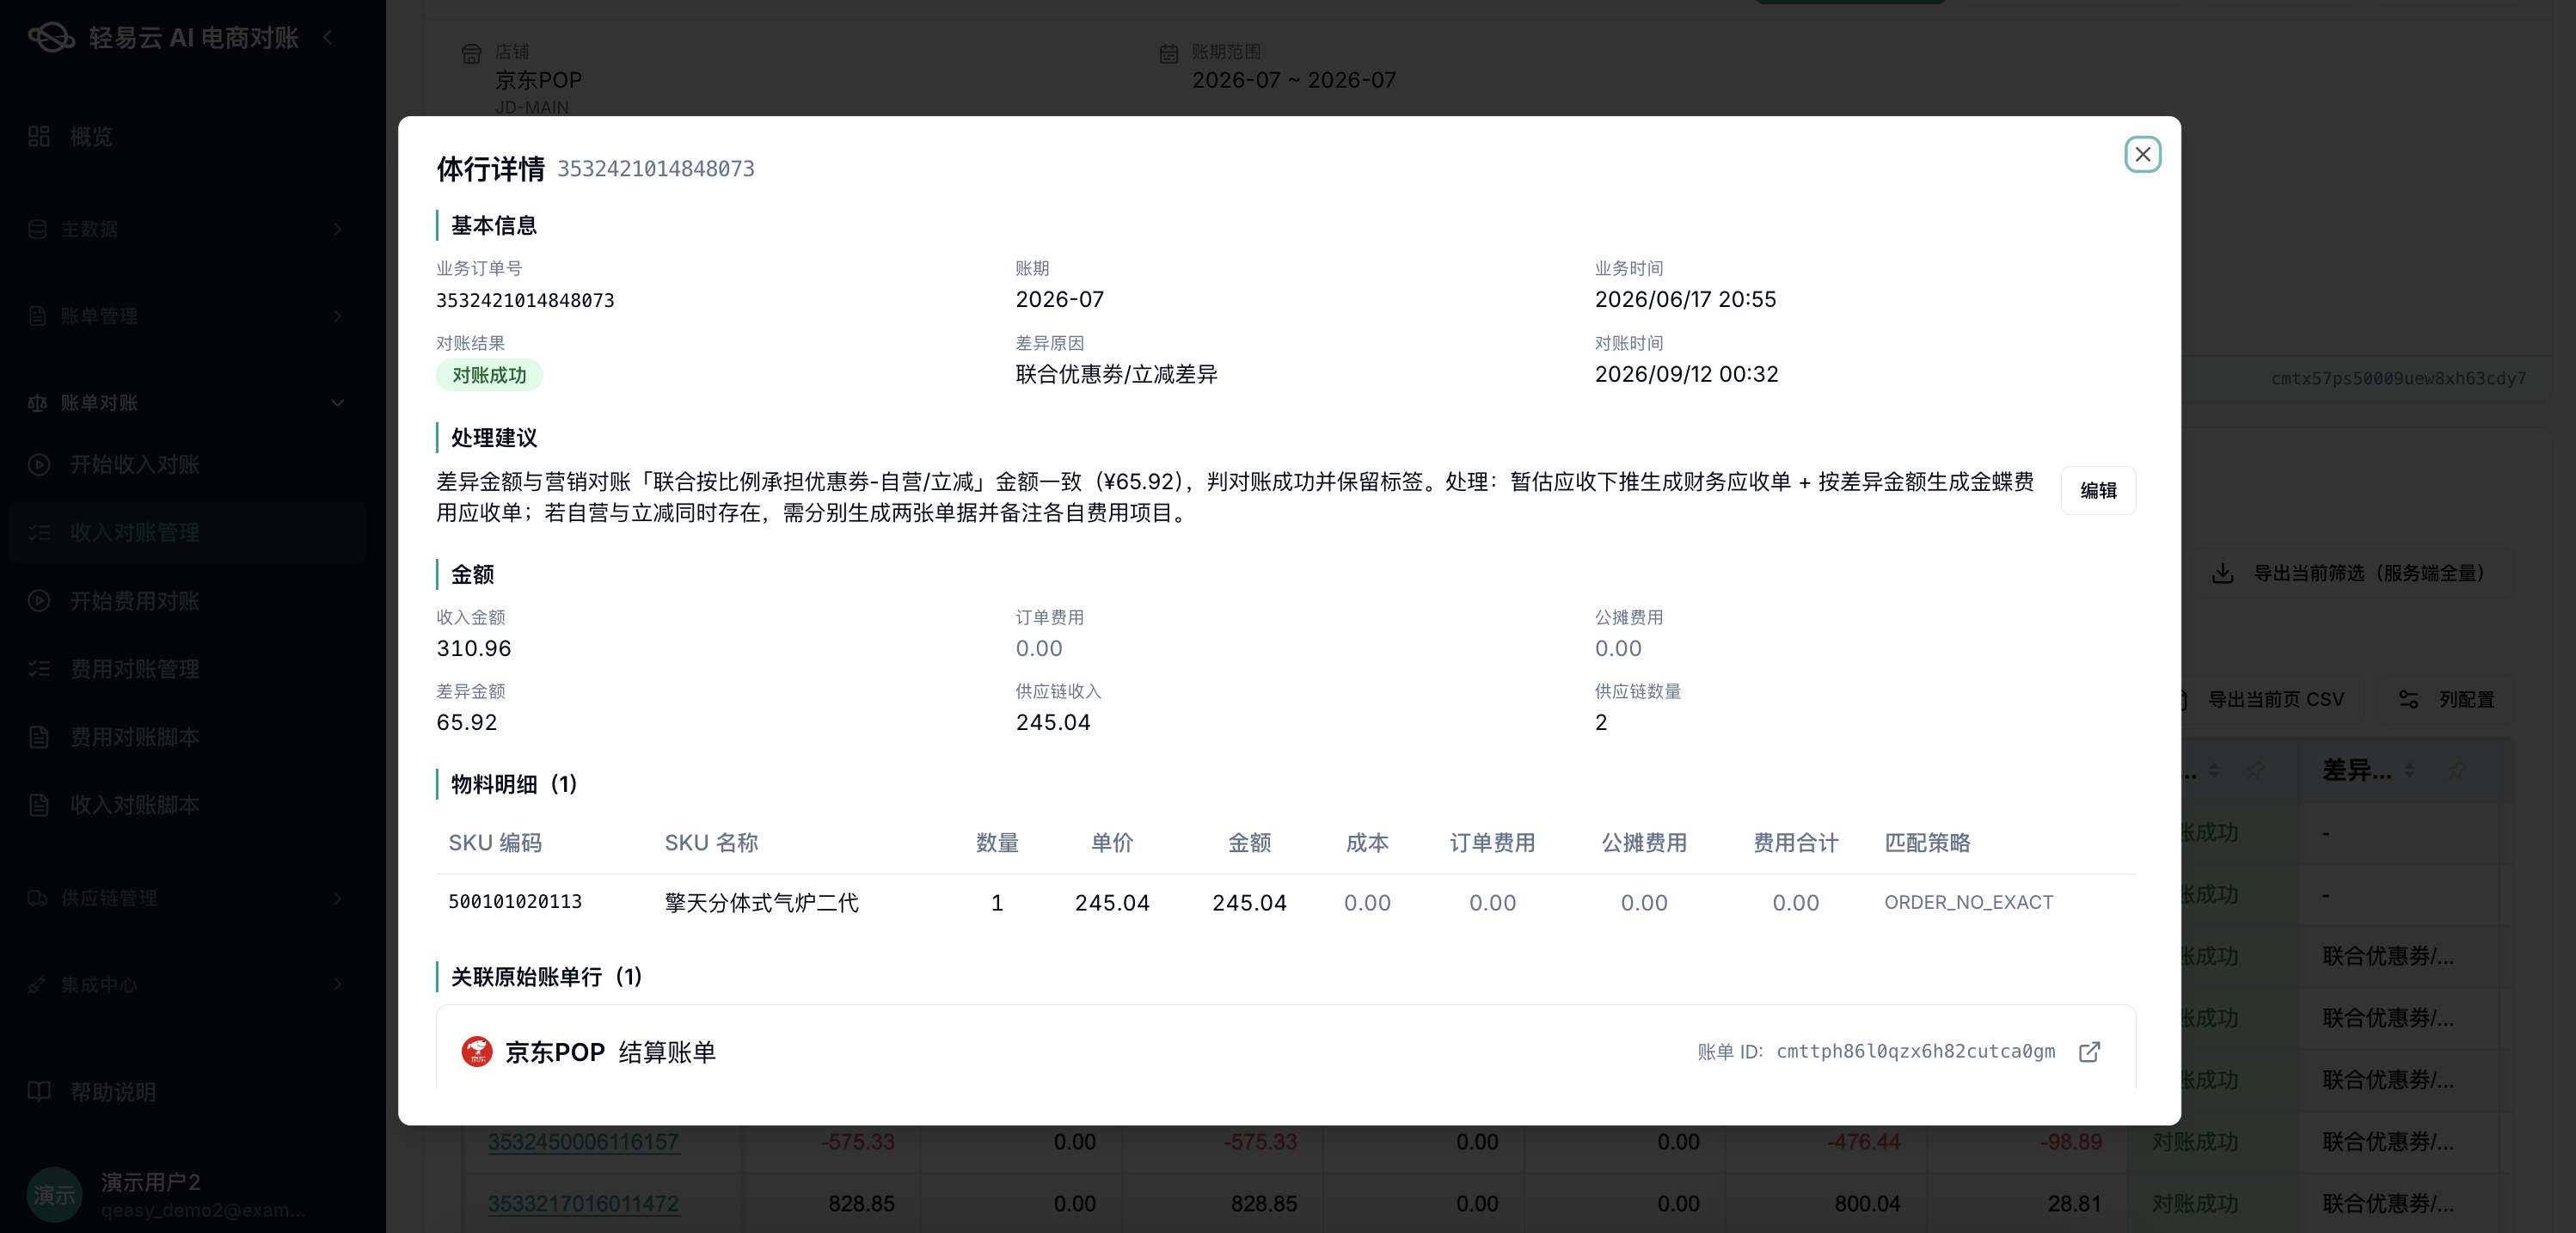
Task: Click the header order number 3532421014848073
Action: coord(656,169)
